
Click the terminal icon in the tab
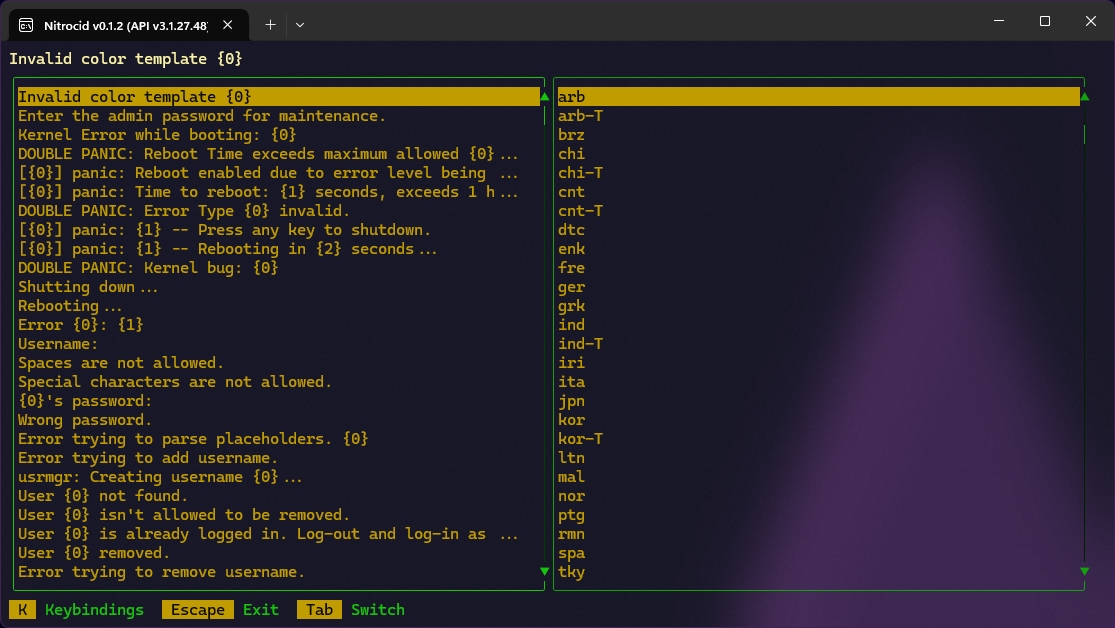pos(24,23)
